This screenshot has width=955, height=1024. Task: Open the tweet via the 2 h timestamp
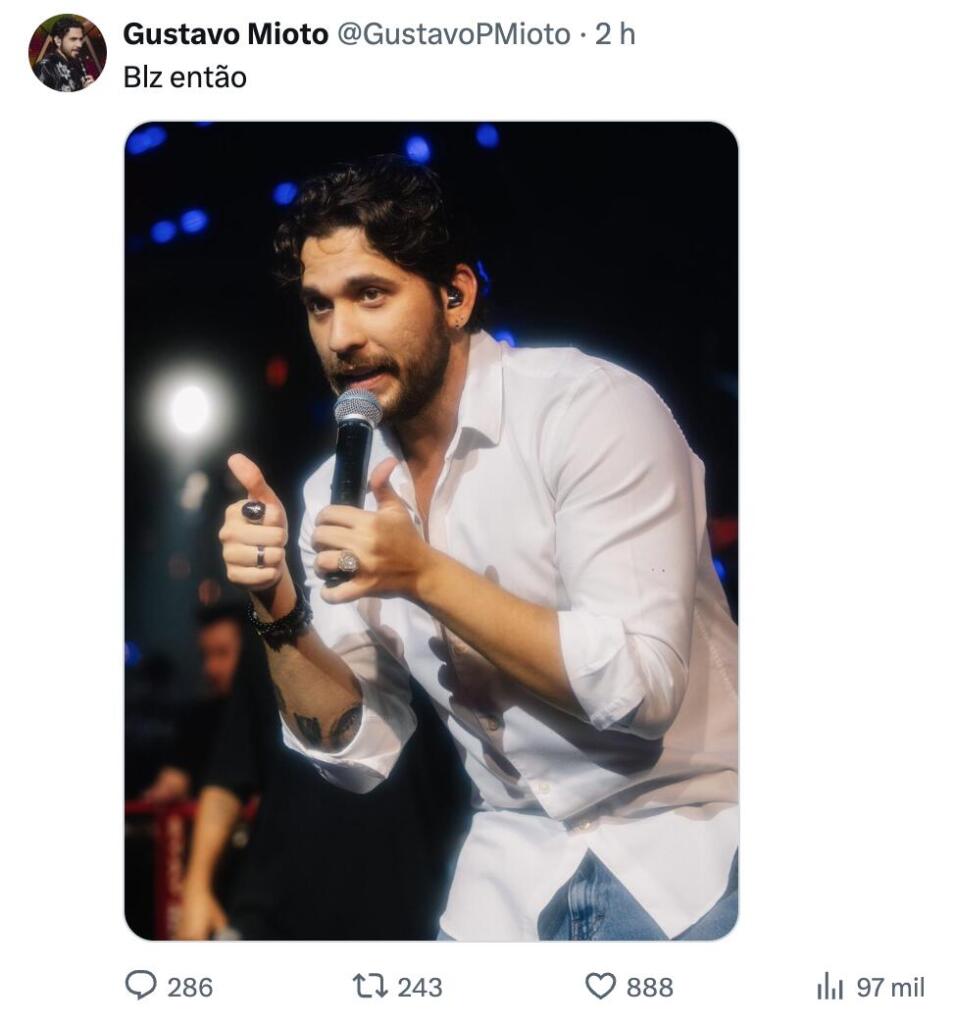point(615,34)
